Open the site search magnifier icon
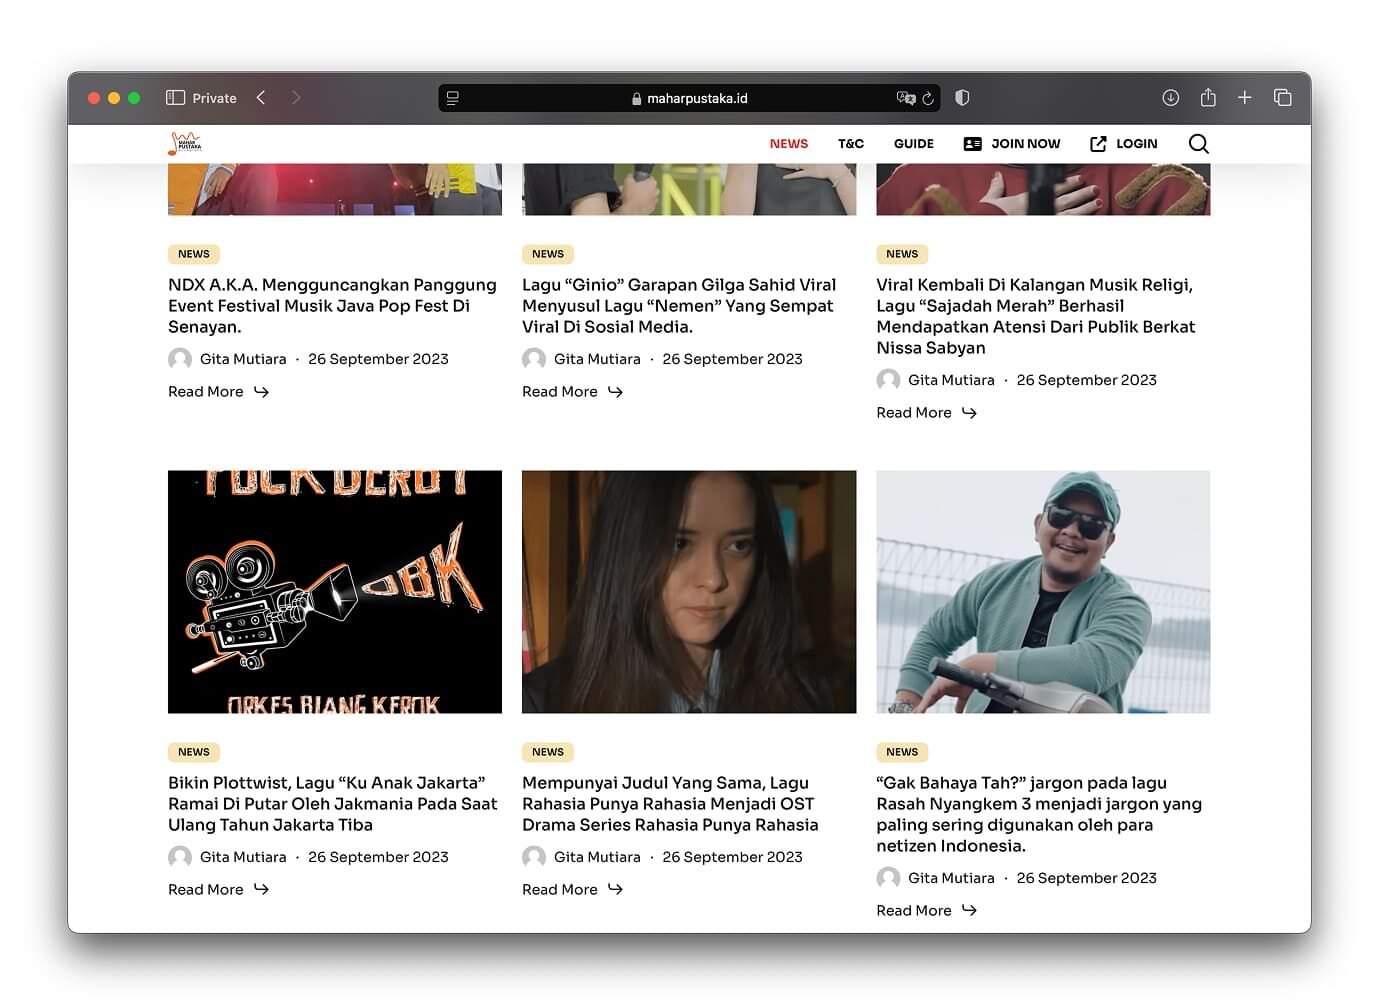This screenshot has width=1379, height=1007. pyautogui.click(x=1198, y=144)
